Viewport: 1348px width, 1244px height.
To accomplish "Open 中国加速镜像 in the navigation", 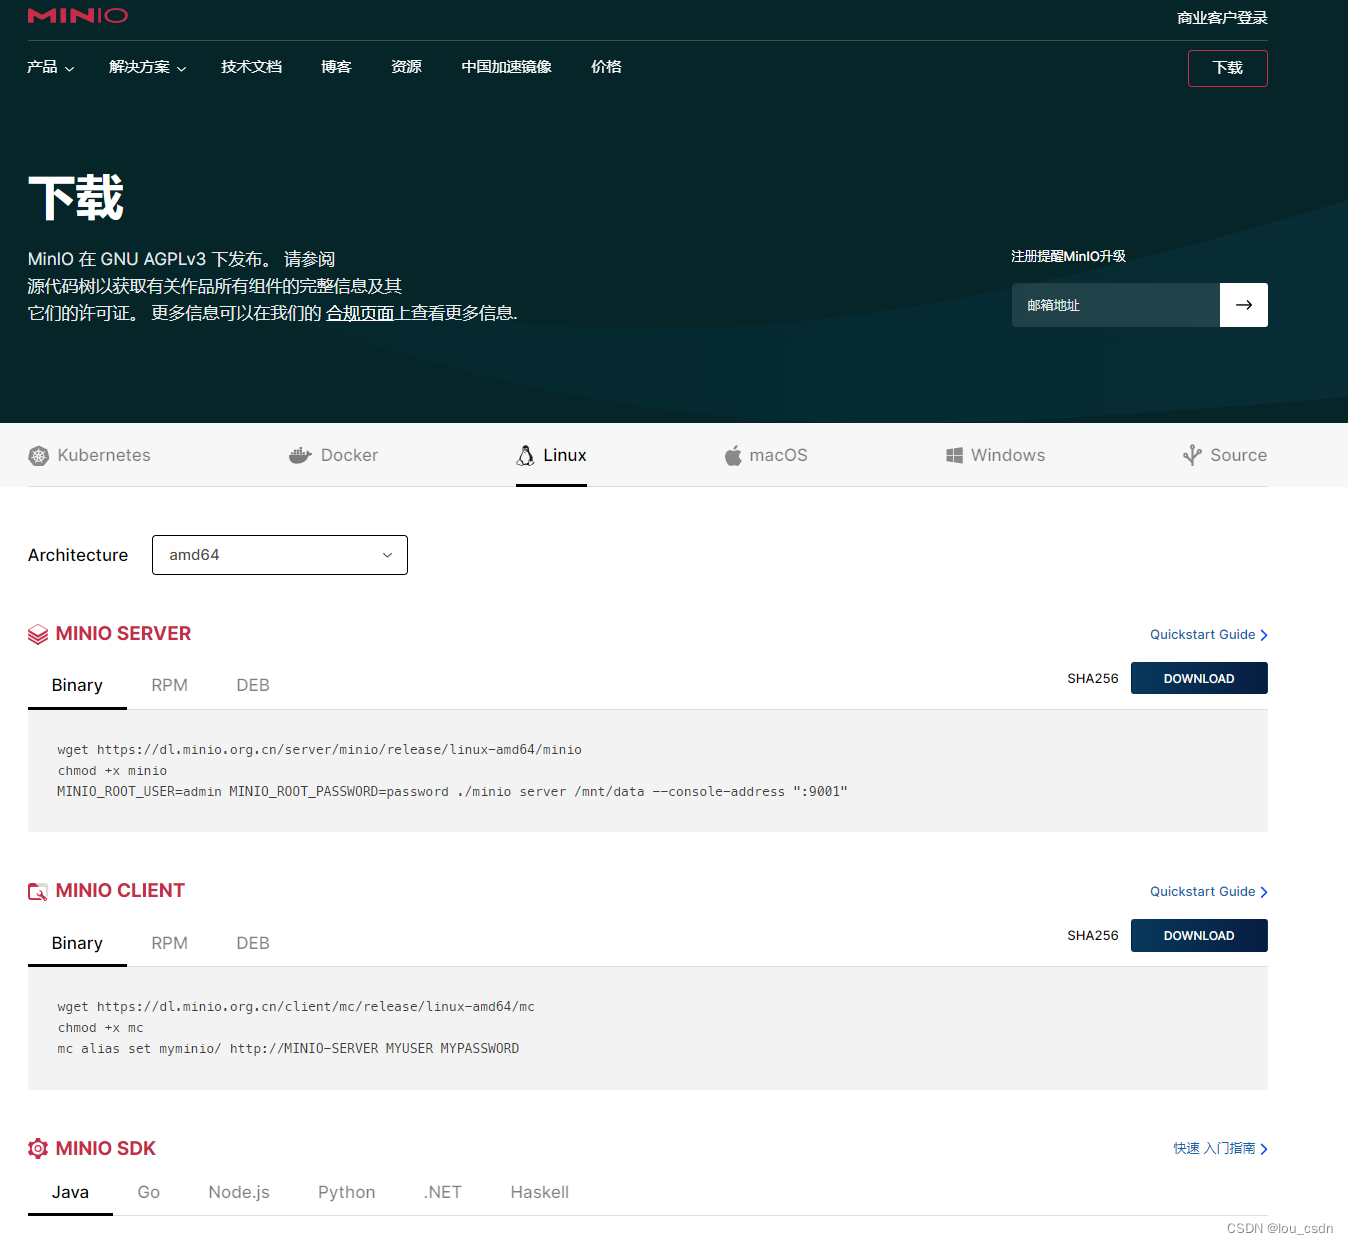I will pyautogui.click(x=506, y=67).
